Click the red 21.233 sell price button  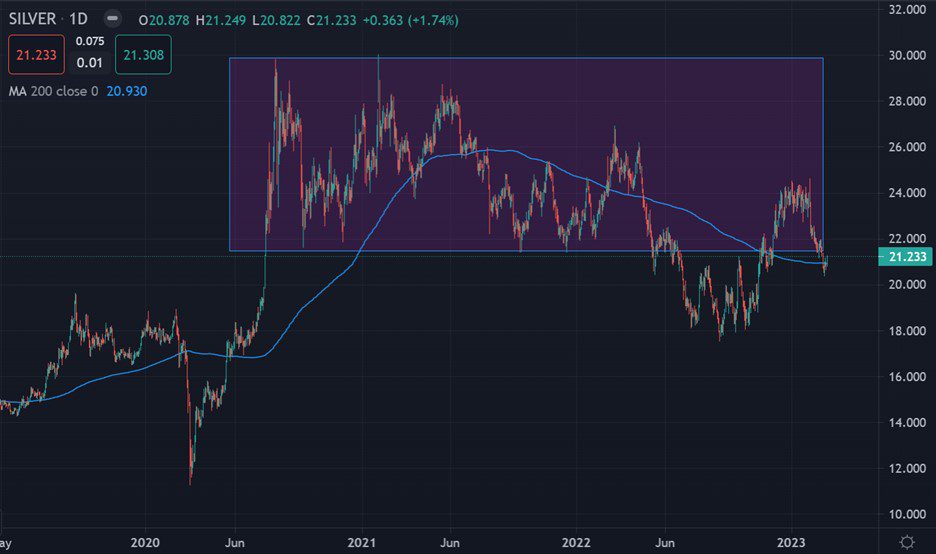point(36,55)
